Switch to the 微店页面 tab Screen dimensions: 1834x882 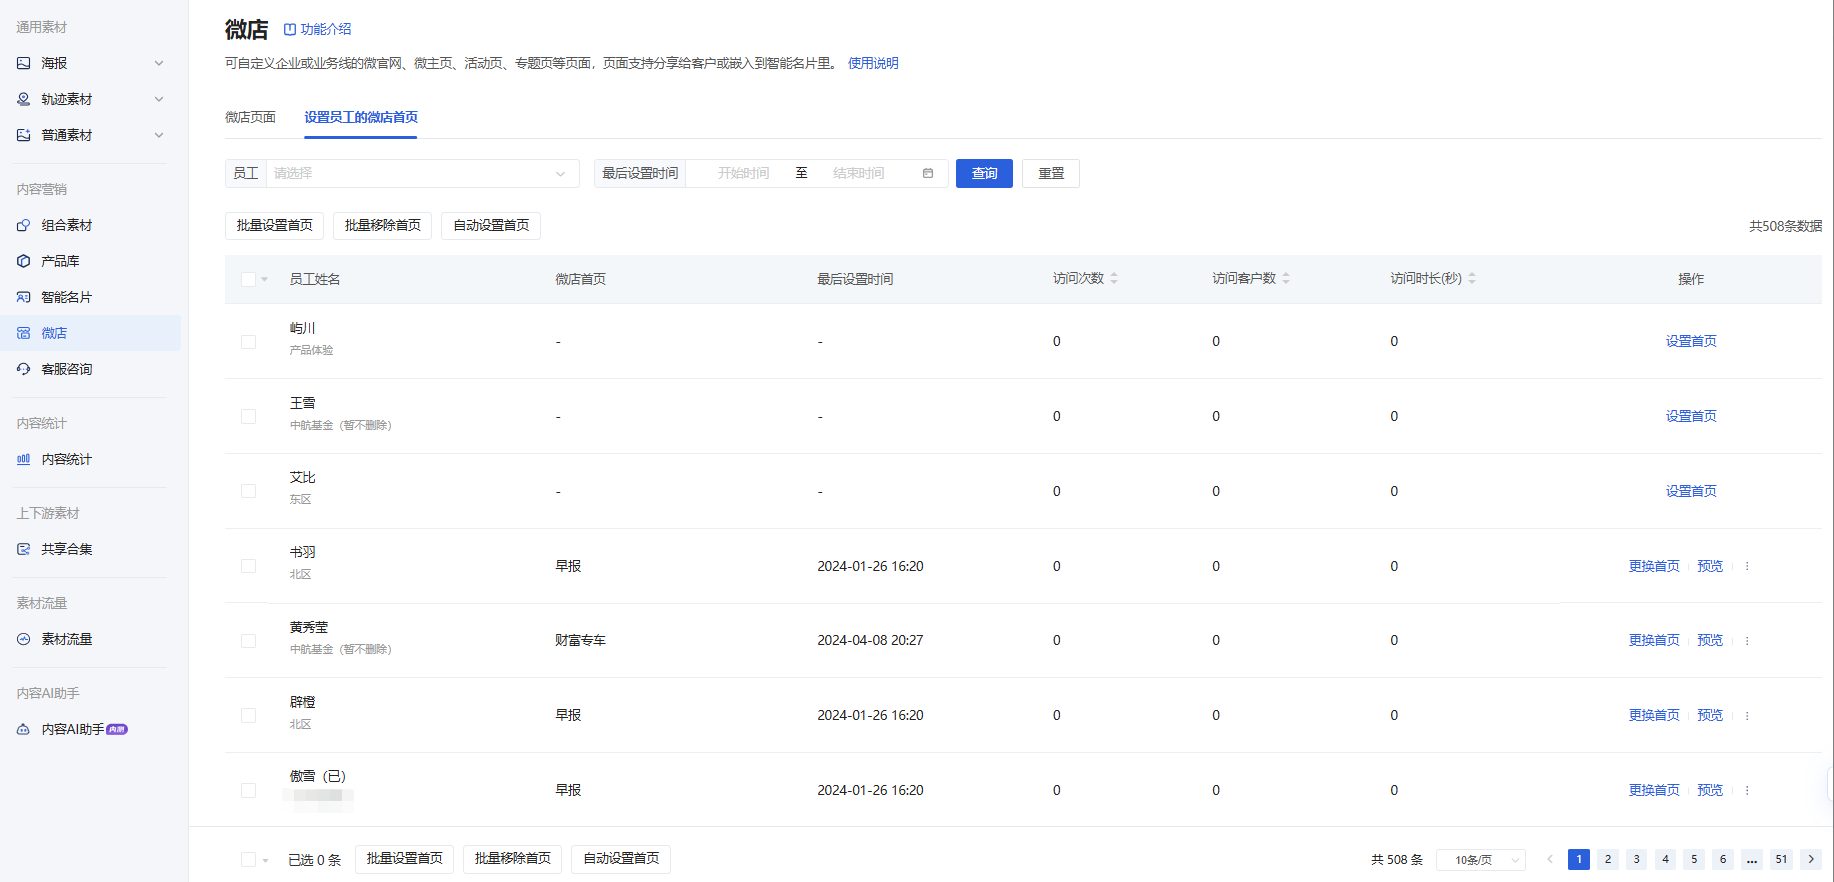[250, 117]
